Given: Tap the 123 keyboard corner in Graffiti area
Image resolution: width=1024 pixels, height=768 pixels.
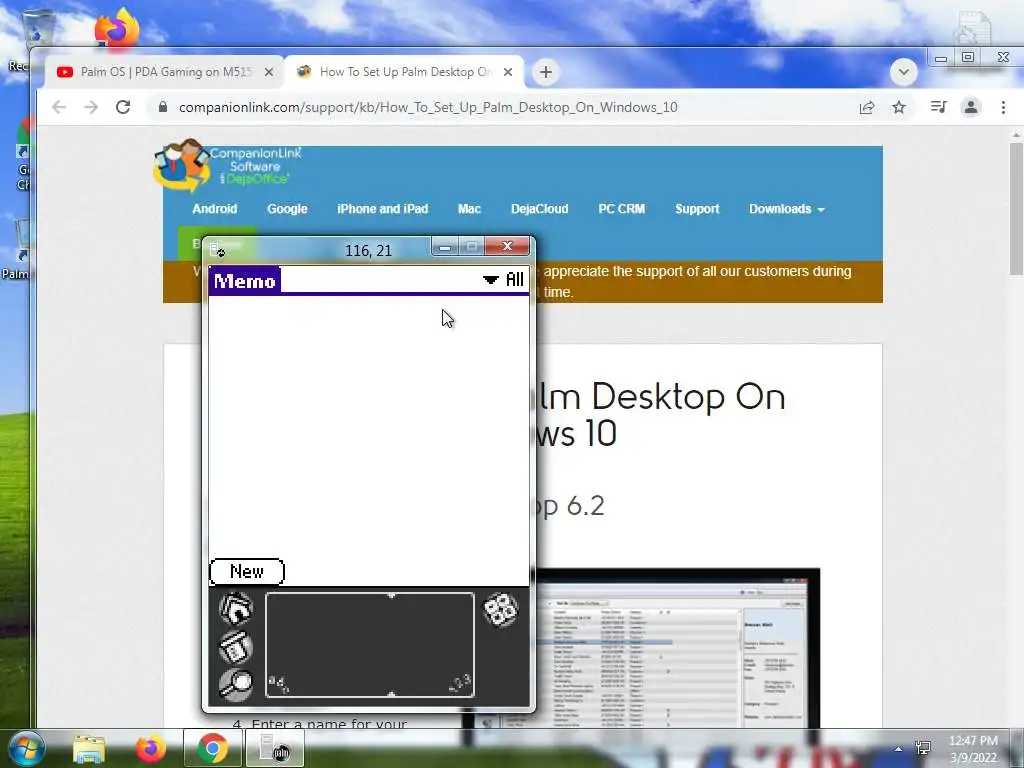Looking at the screenshot, I should (x=460, y=684).
